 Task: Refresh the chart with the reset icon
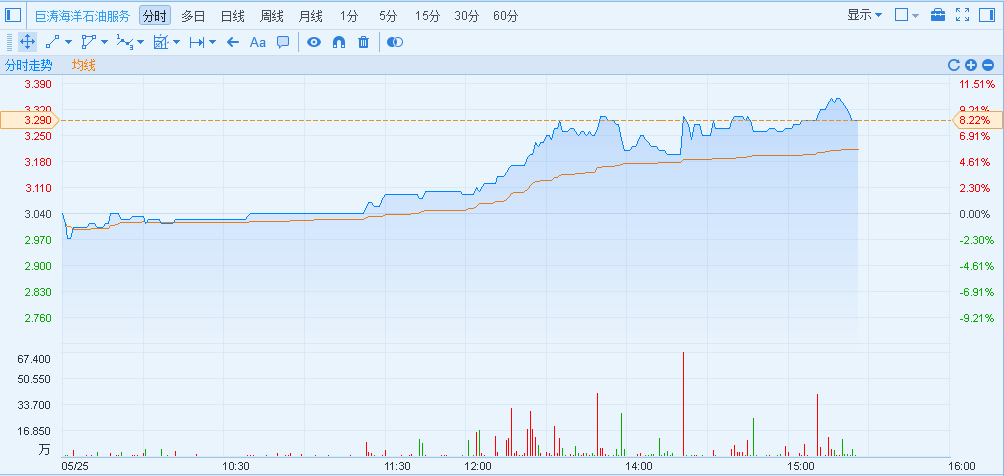[x=953, y=65]
